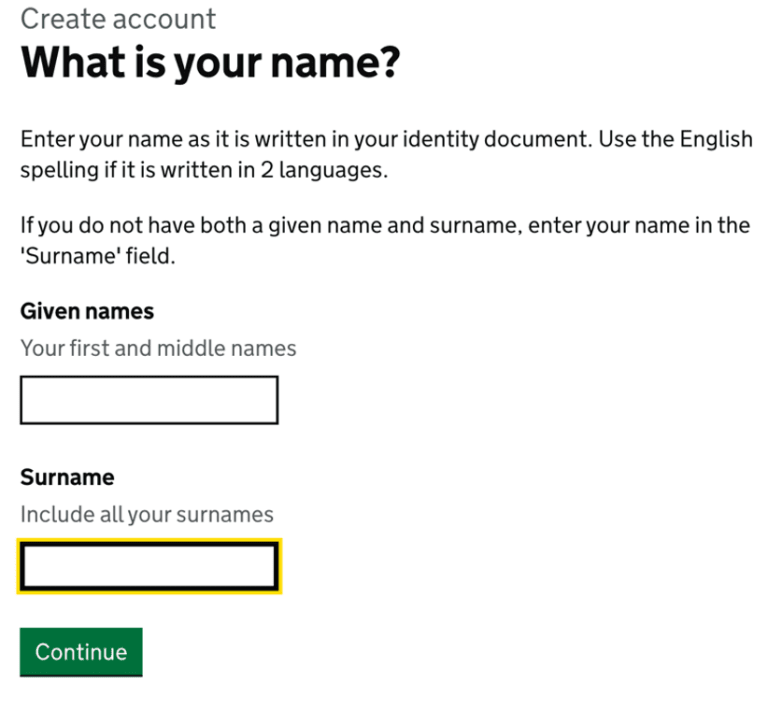768x712 pixels.
Task: Click the Given names text input box
Action: pos(149,400)
